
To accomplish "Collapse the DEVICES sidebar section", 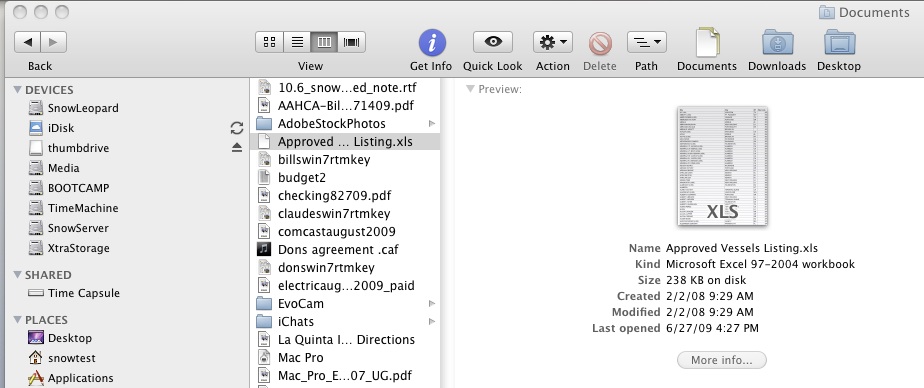I will coord(18,90).
